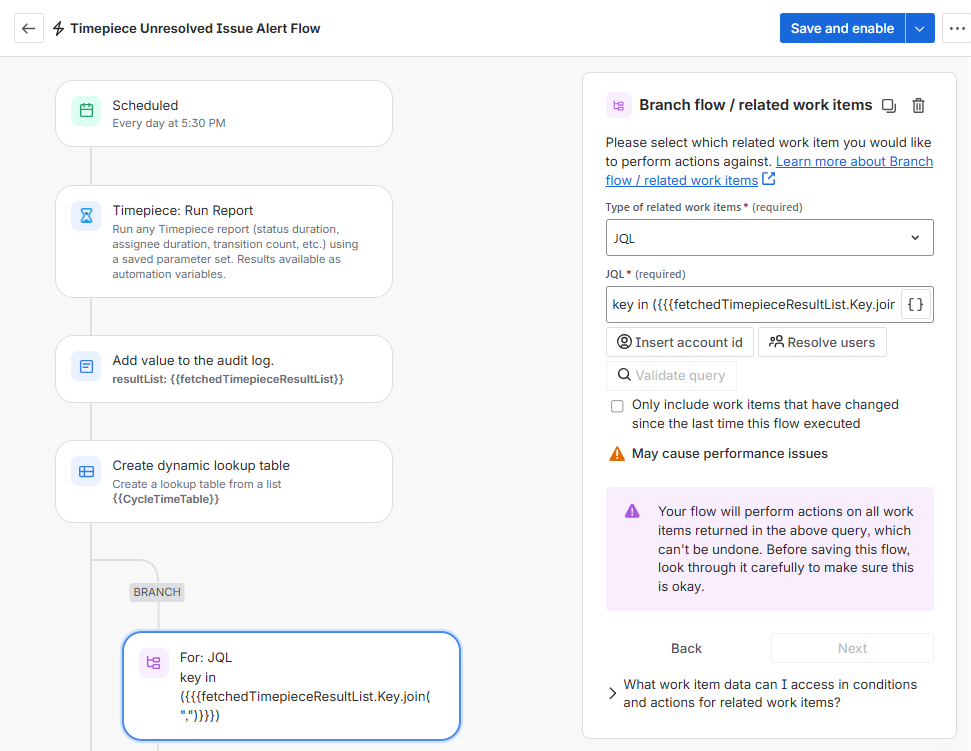Select the For: JQL branch card
Screen dimensions: 971x751
[x=292, y=686]
